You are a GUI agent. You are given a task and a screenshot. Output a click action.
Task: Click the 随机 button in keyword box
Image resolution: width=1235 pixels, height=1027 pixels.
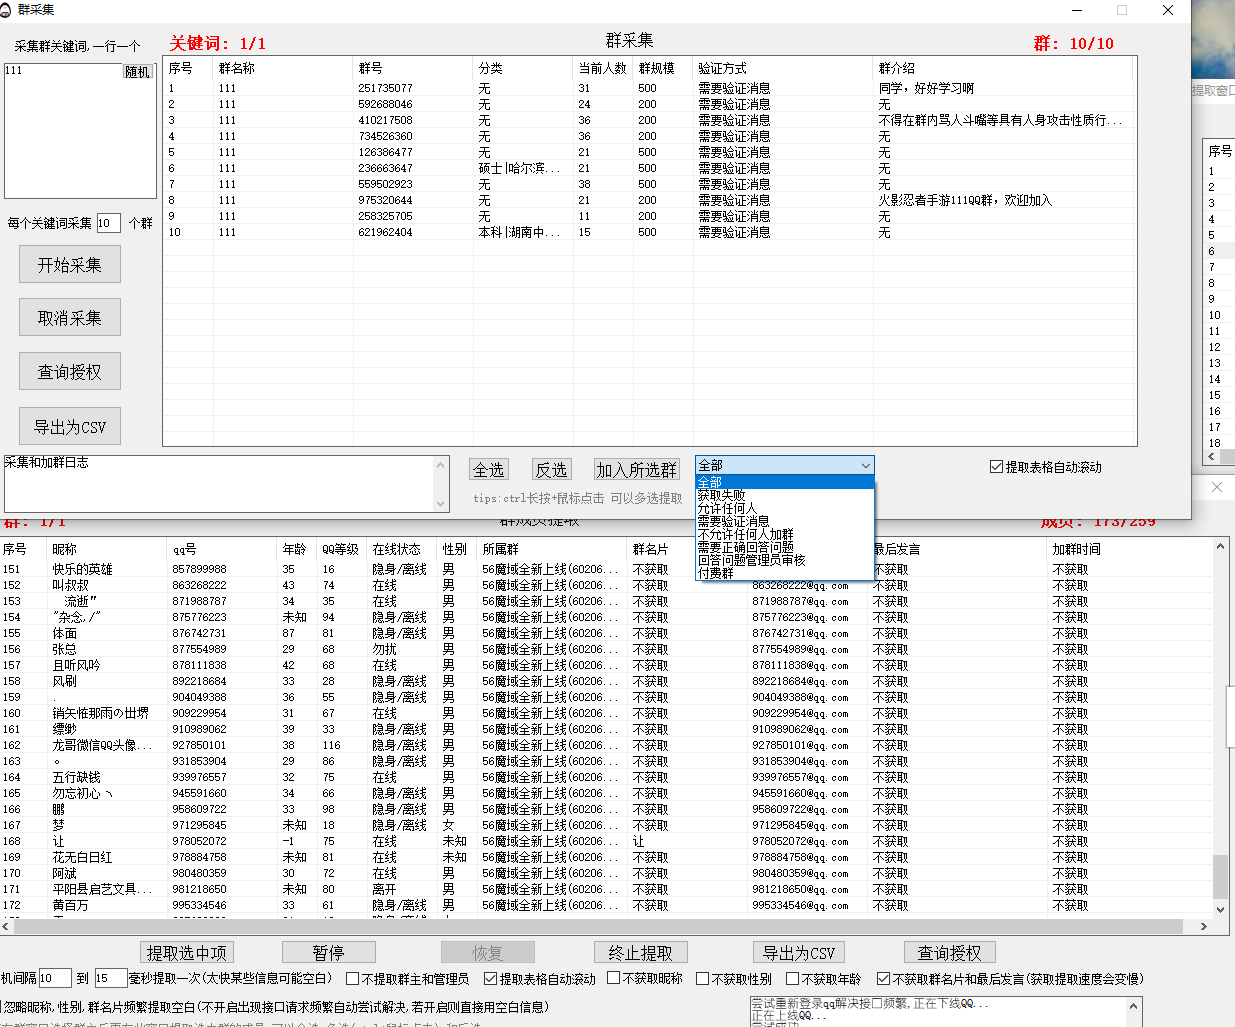coord(137,72)
